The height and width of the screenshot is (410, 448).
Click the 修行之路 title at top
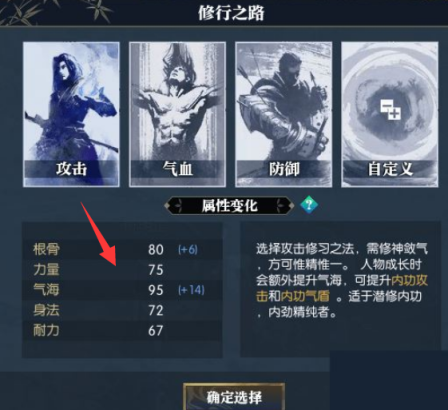pyautogui.click(x=231, y=13)
